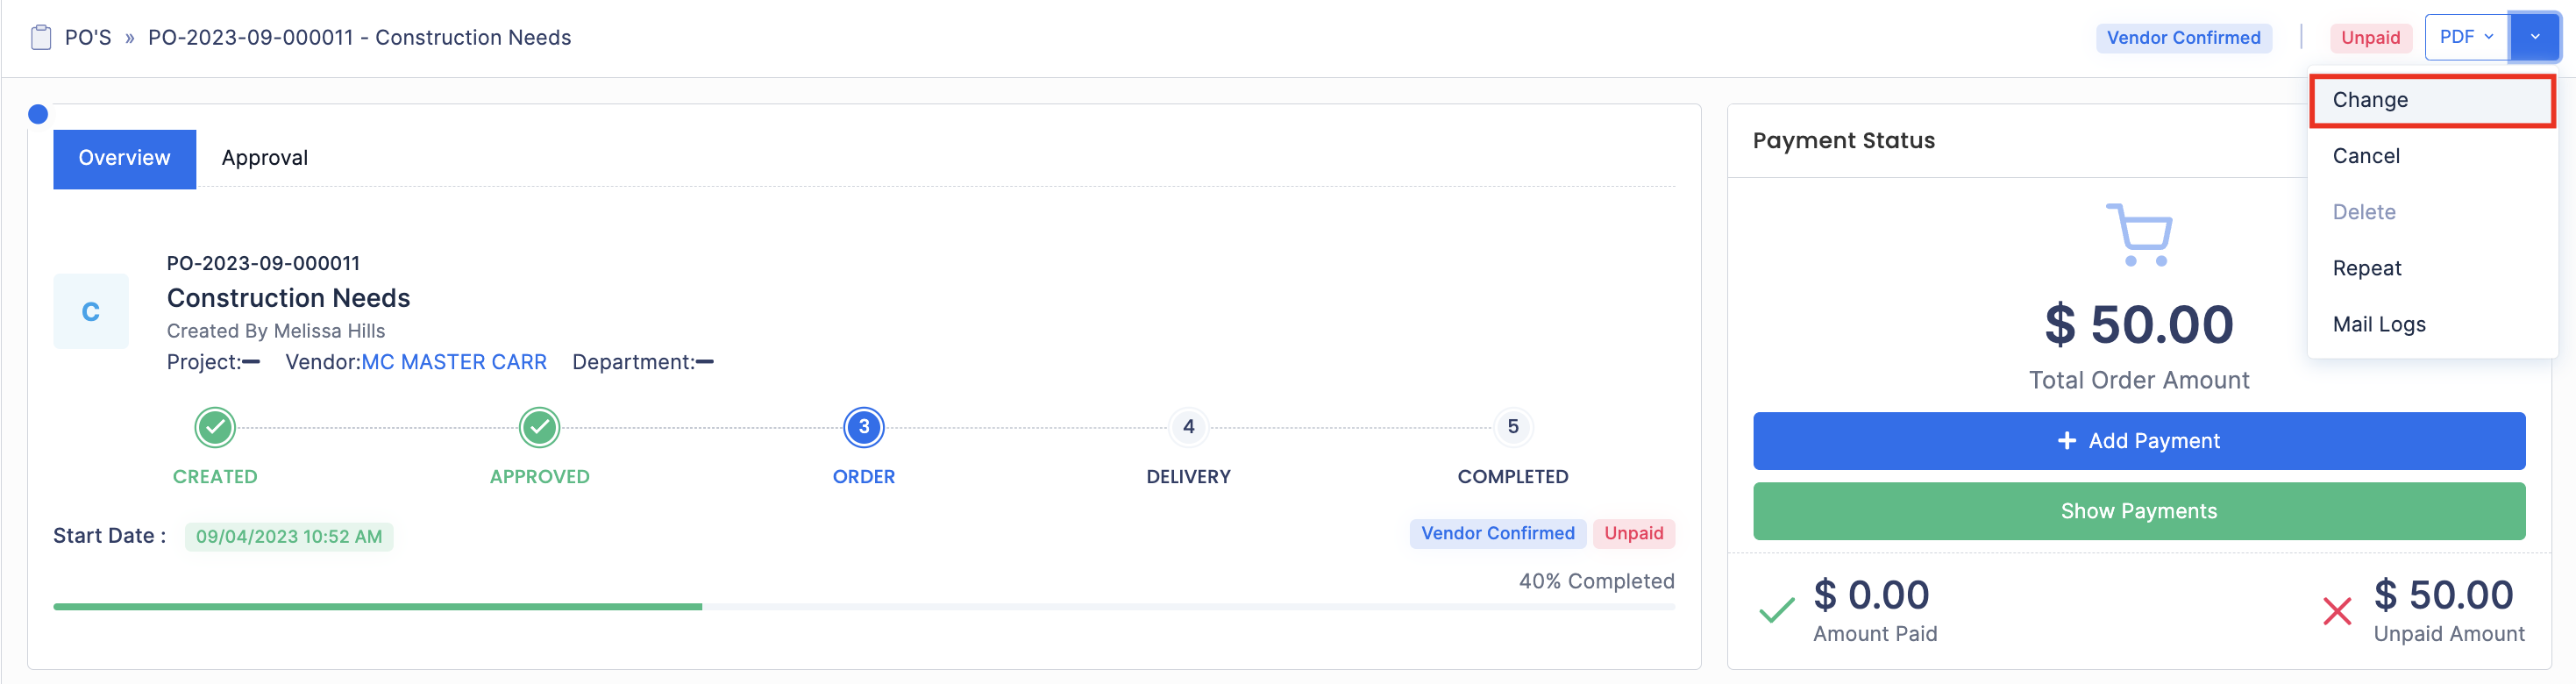
Task: Open the PDF dropdown
Action: click(x=2465, y=37)
